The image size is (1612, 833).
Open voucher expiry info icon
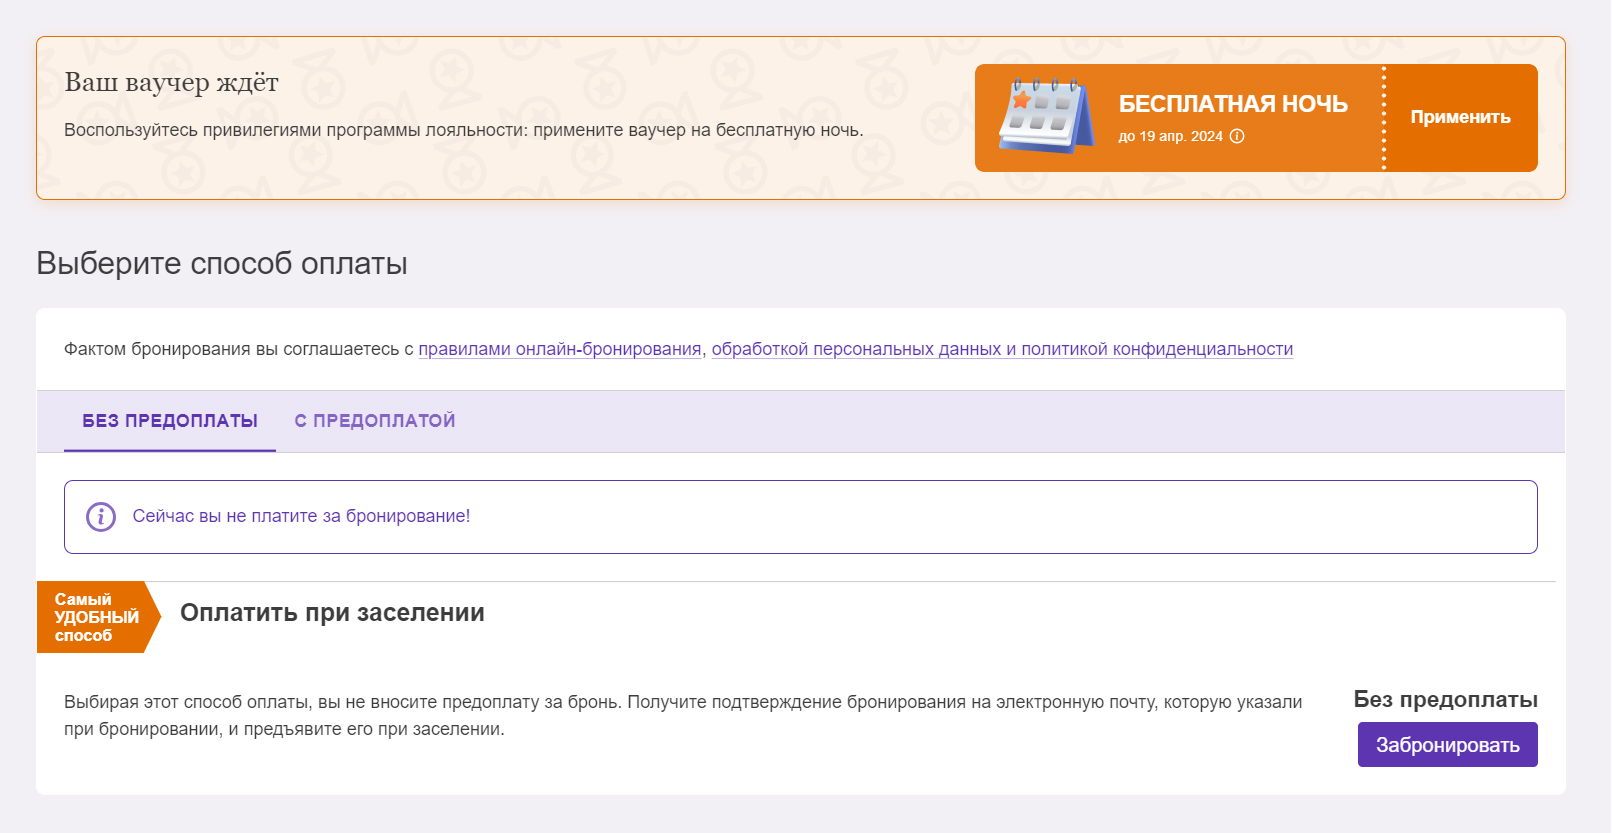tap(1237, 136)
